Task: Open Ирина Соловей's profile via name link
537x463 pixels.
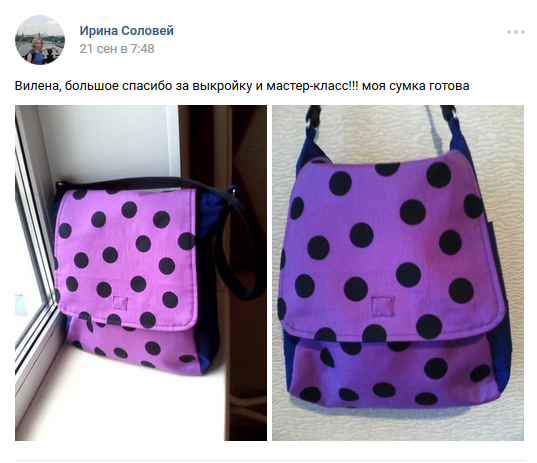Action: point(127,31)
